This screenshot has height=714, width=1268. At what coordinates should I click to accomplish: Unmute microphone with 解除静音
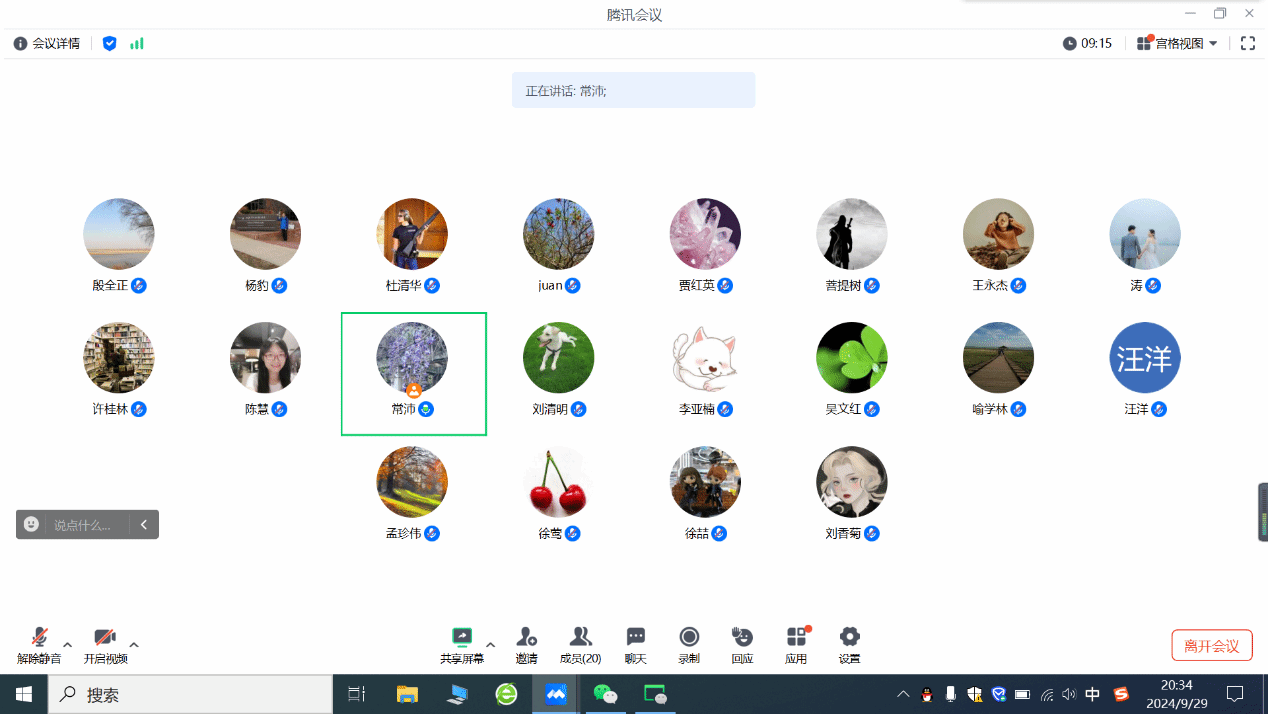click(x=39, y=638)
